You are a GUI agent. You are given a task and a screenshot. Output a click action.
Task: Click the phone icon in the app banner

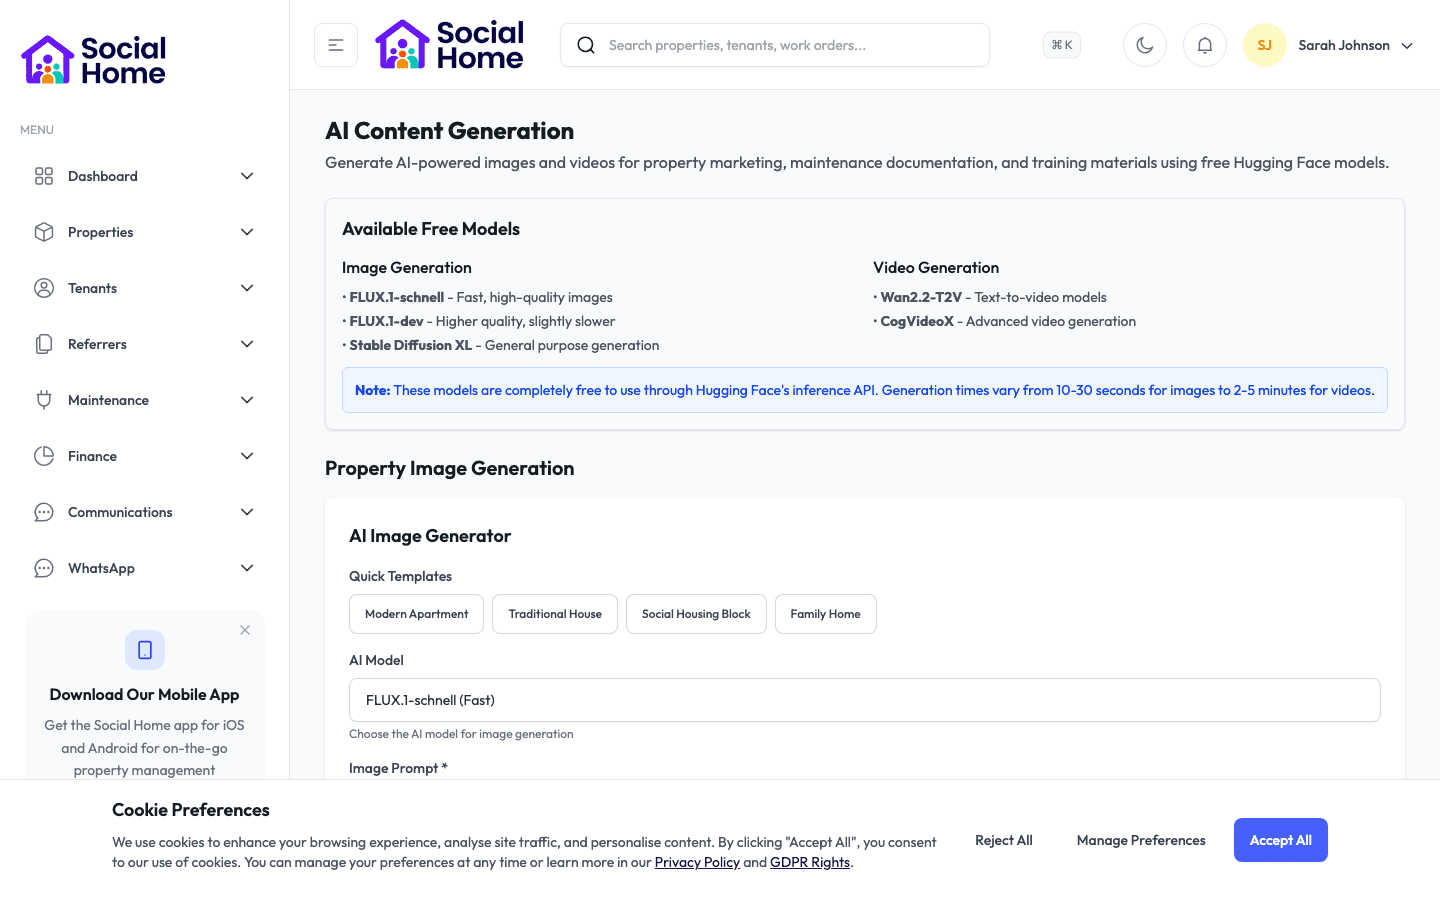[x=144, y=650]
